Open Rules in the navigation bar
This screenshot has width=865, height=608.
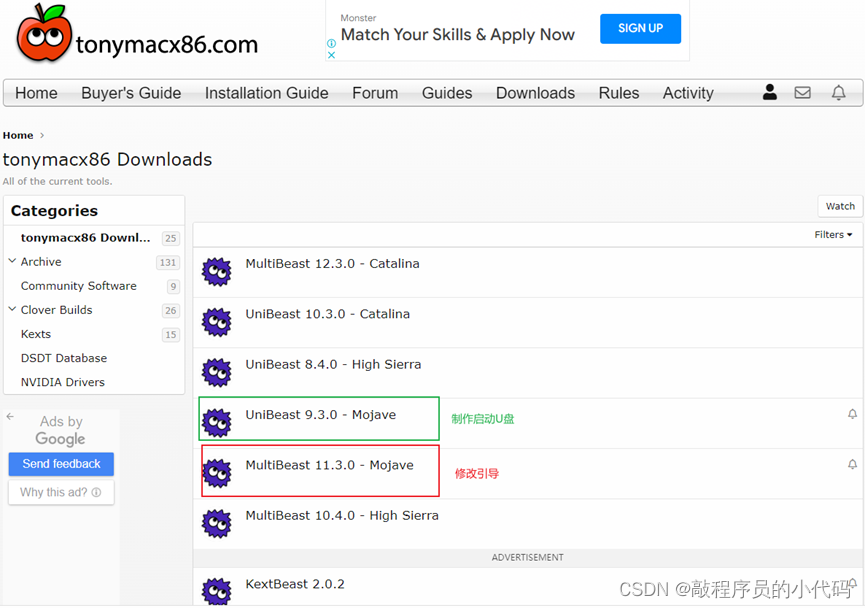[x=619, y=93]
